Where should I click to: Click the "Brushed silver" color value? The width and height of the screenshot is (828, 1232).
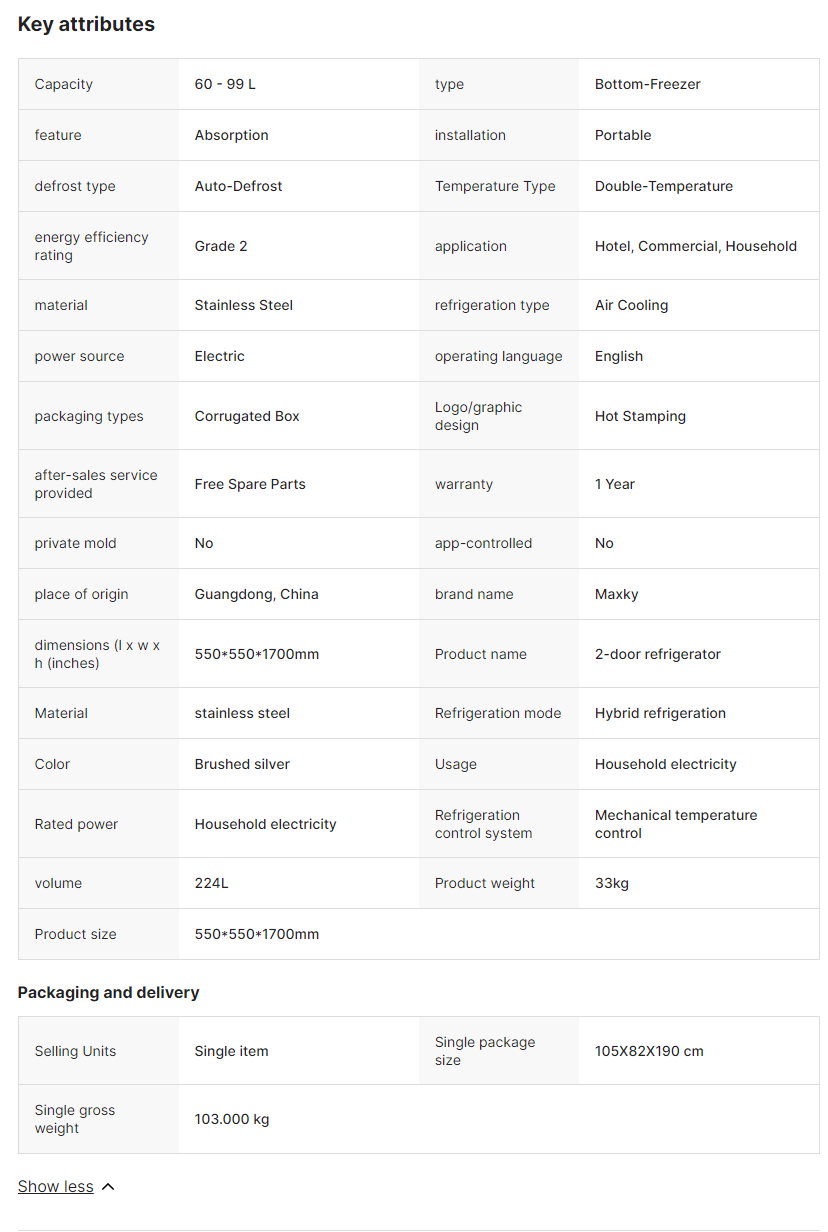[242, 764]
